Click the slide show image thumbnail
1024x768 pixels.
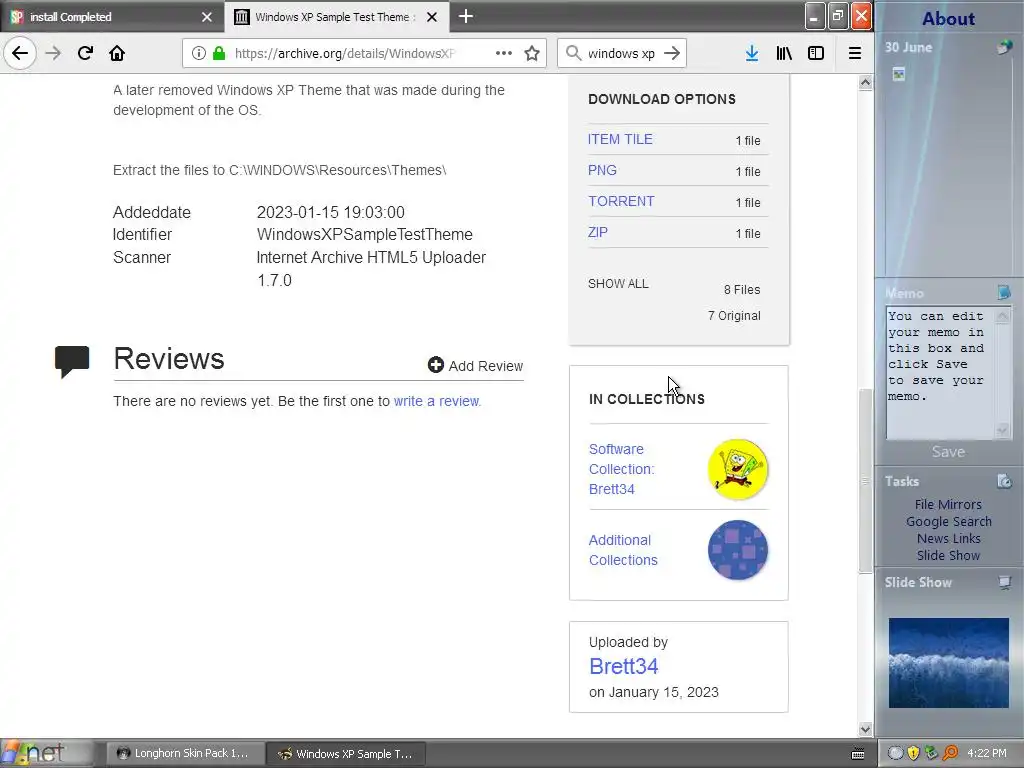[x=948, y=663]
